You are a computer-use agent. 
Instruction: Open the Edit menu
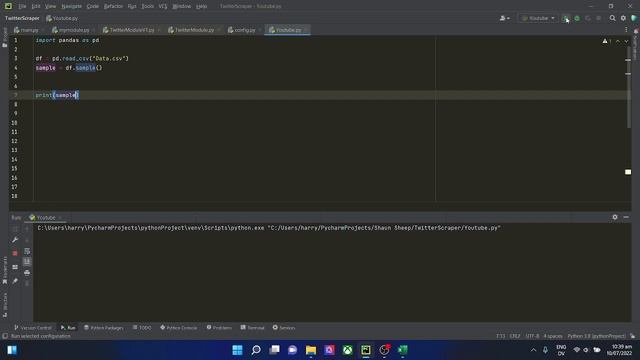click(x=36, y=6)
